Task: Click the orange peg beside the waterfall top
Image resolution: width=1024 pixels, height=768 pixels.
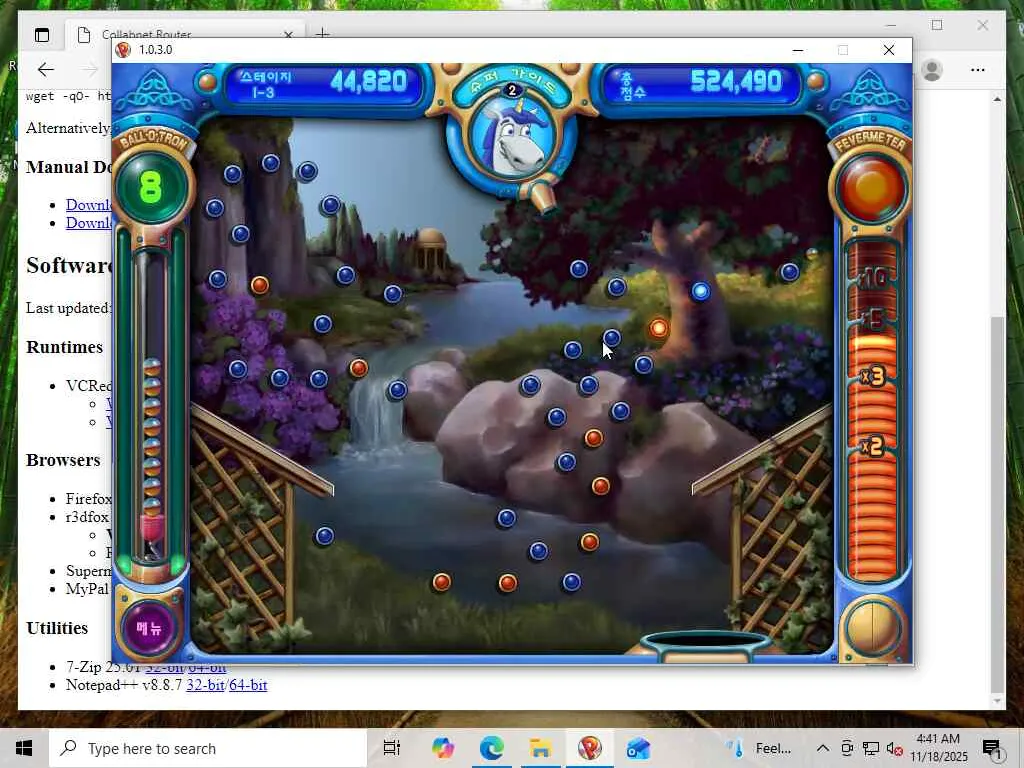Action: 359,368
